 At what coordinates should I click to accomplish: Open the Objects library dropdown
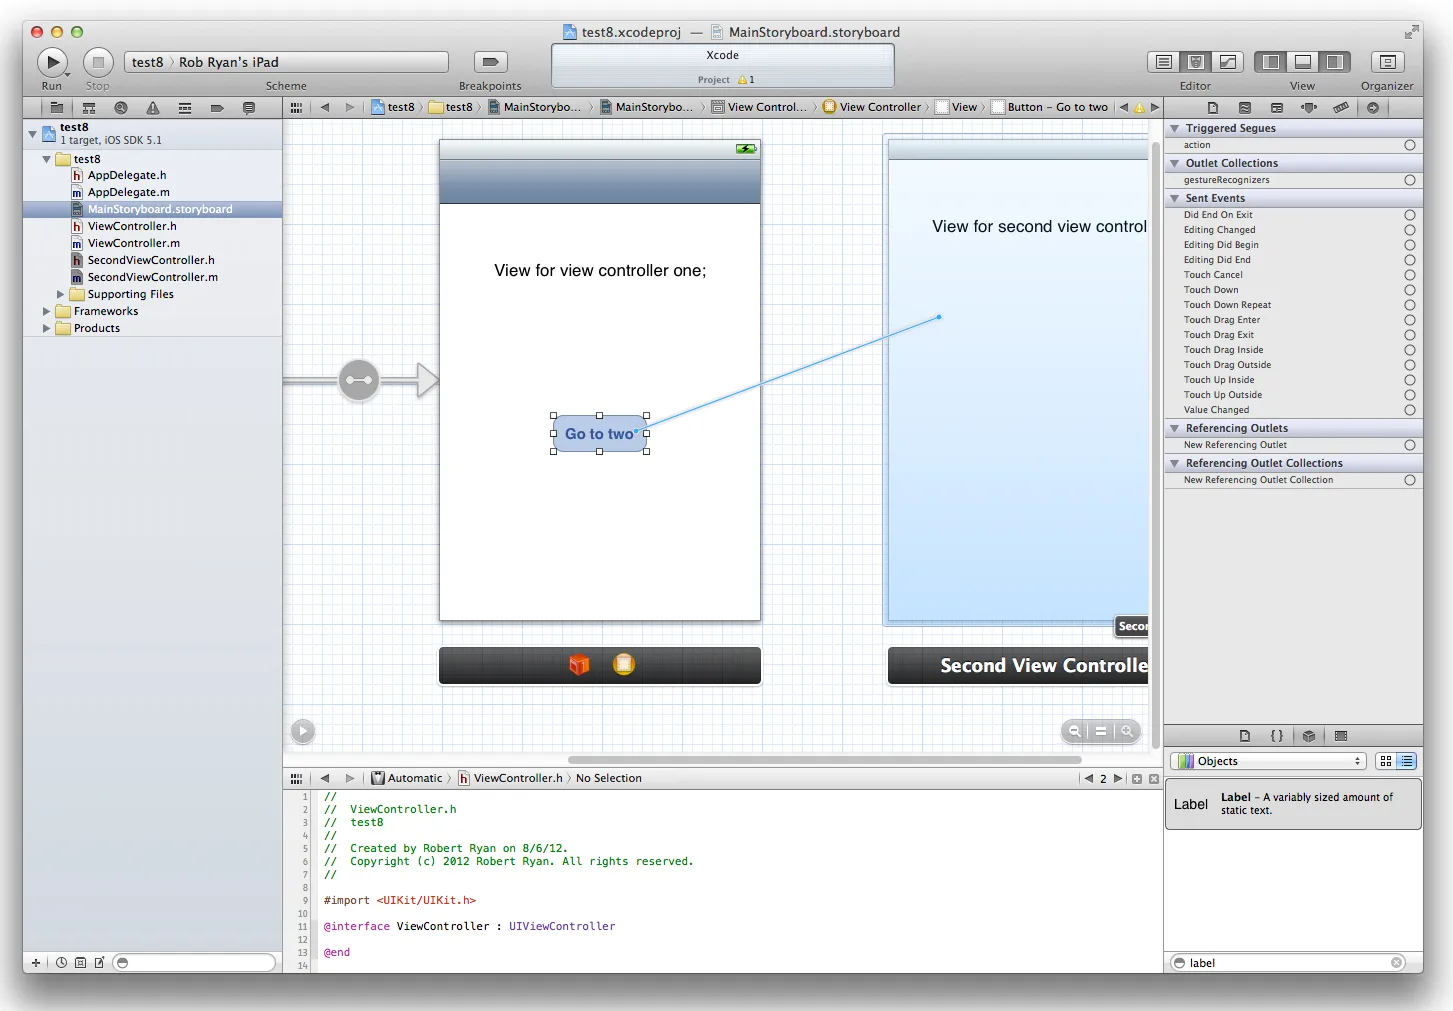coord(1269,761)
